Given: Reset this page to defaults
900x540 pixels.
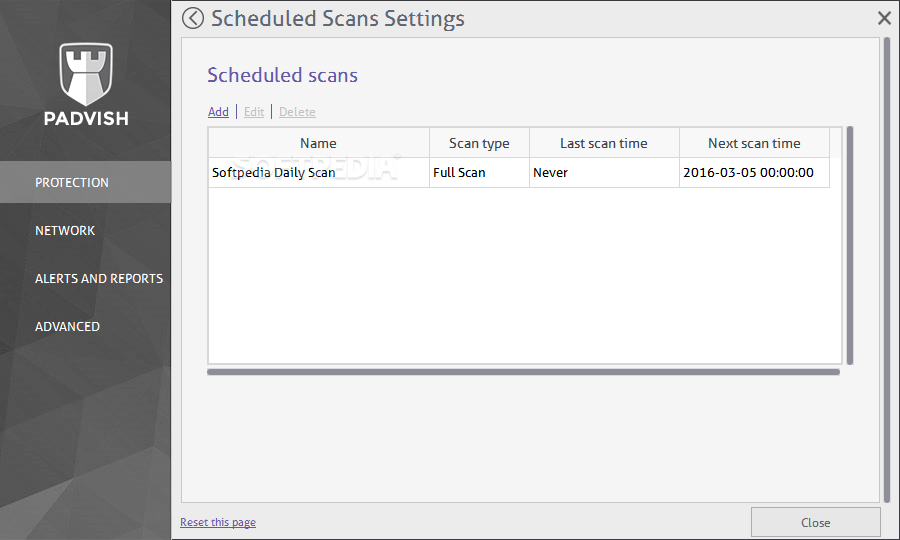Looking at the screenshot, I should point(218,522).
